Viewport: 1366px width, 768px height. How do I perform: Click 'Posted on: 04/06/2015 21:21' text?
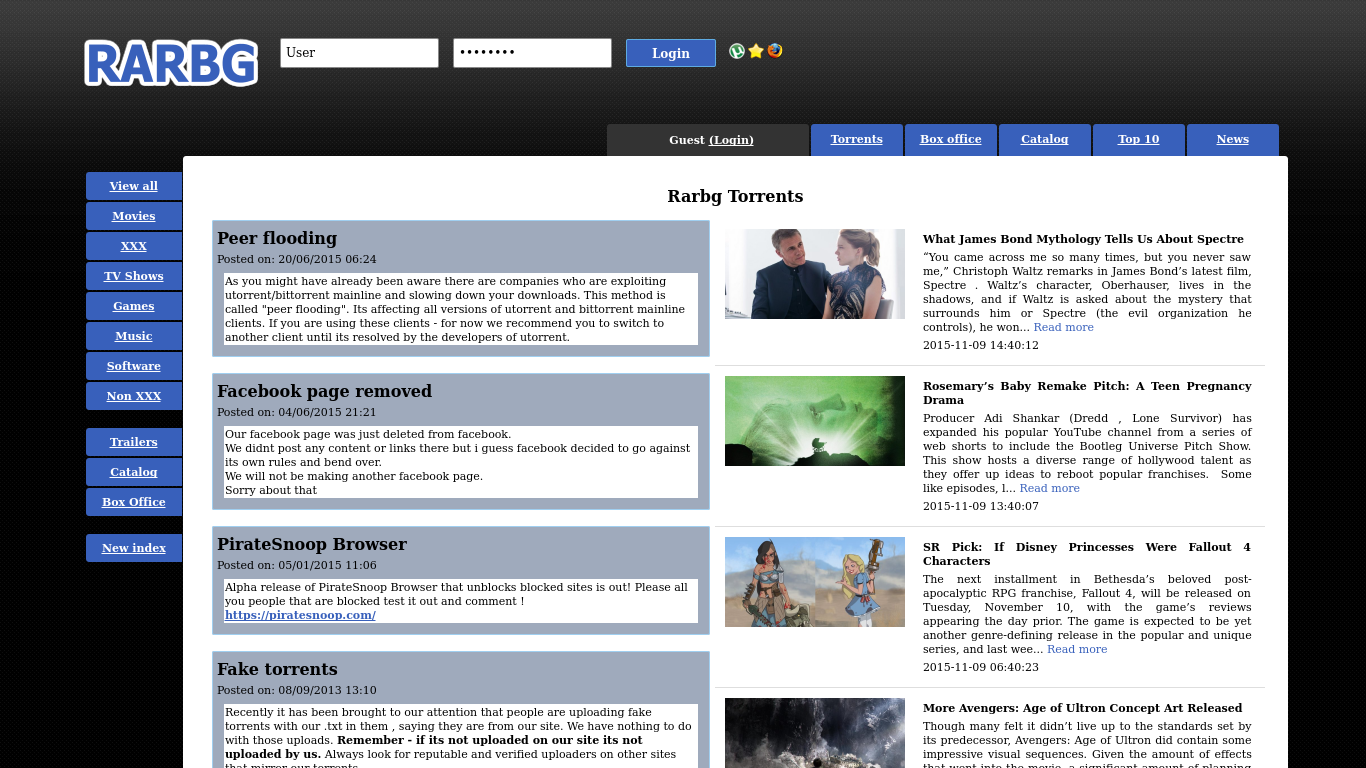tap(297, 413)
